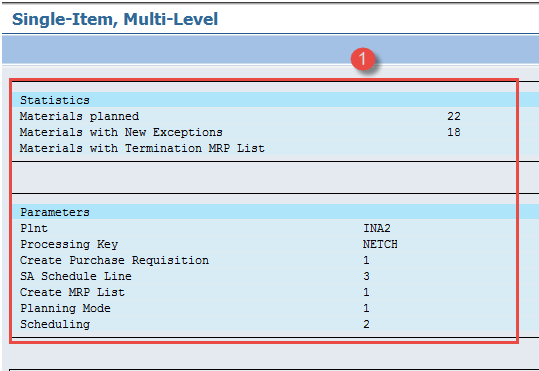The image size is (539, 371).
Task: Click 'Materials with New Exceptions' label
Action: point(121,132)
